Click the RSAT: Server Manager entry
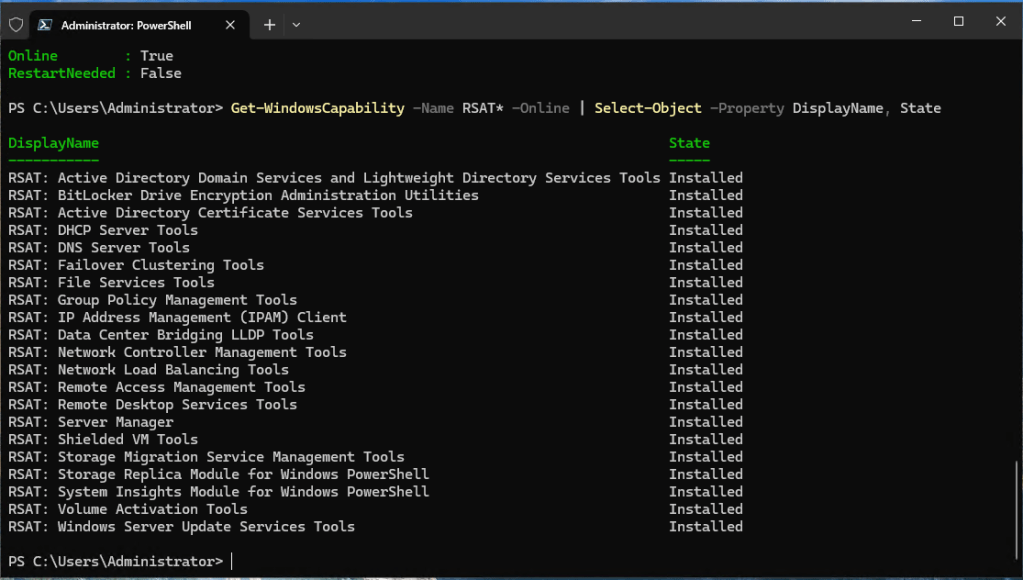 (91, 422)
